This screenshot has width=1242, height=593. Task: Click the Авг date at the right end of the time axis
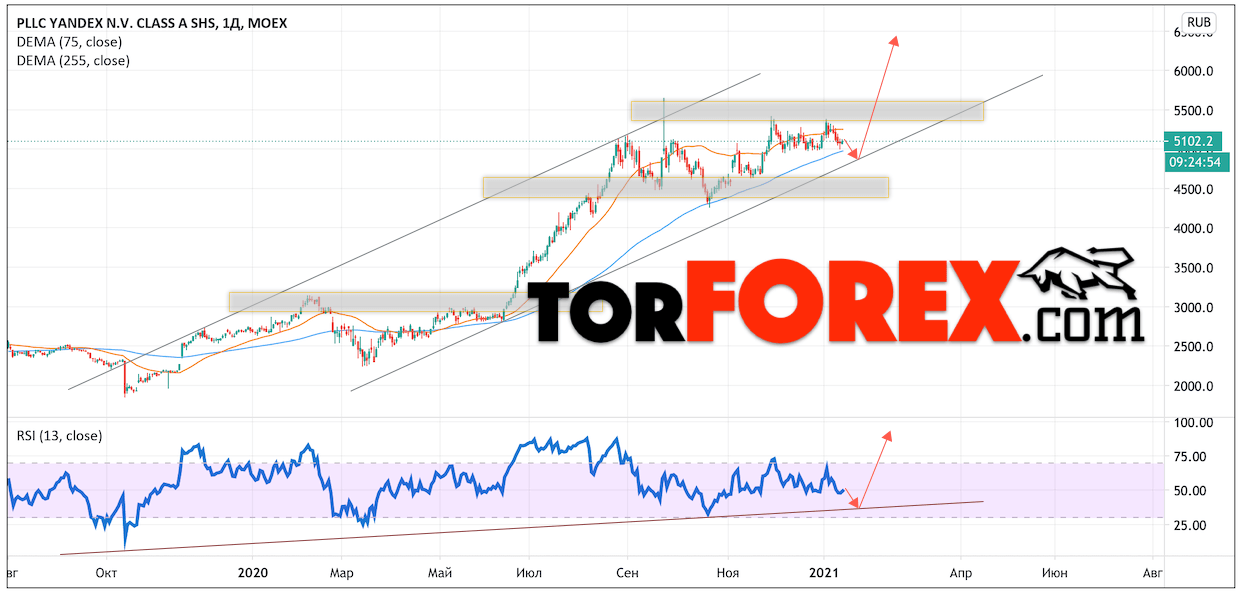point(1152,573)
